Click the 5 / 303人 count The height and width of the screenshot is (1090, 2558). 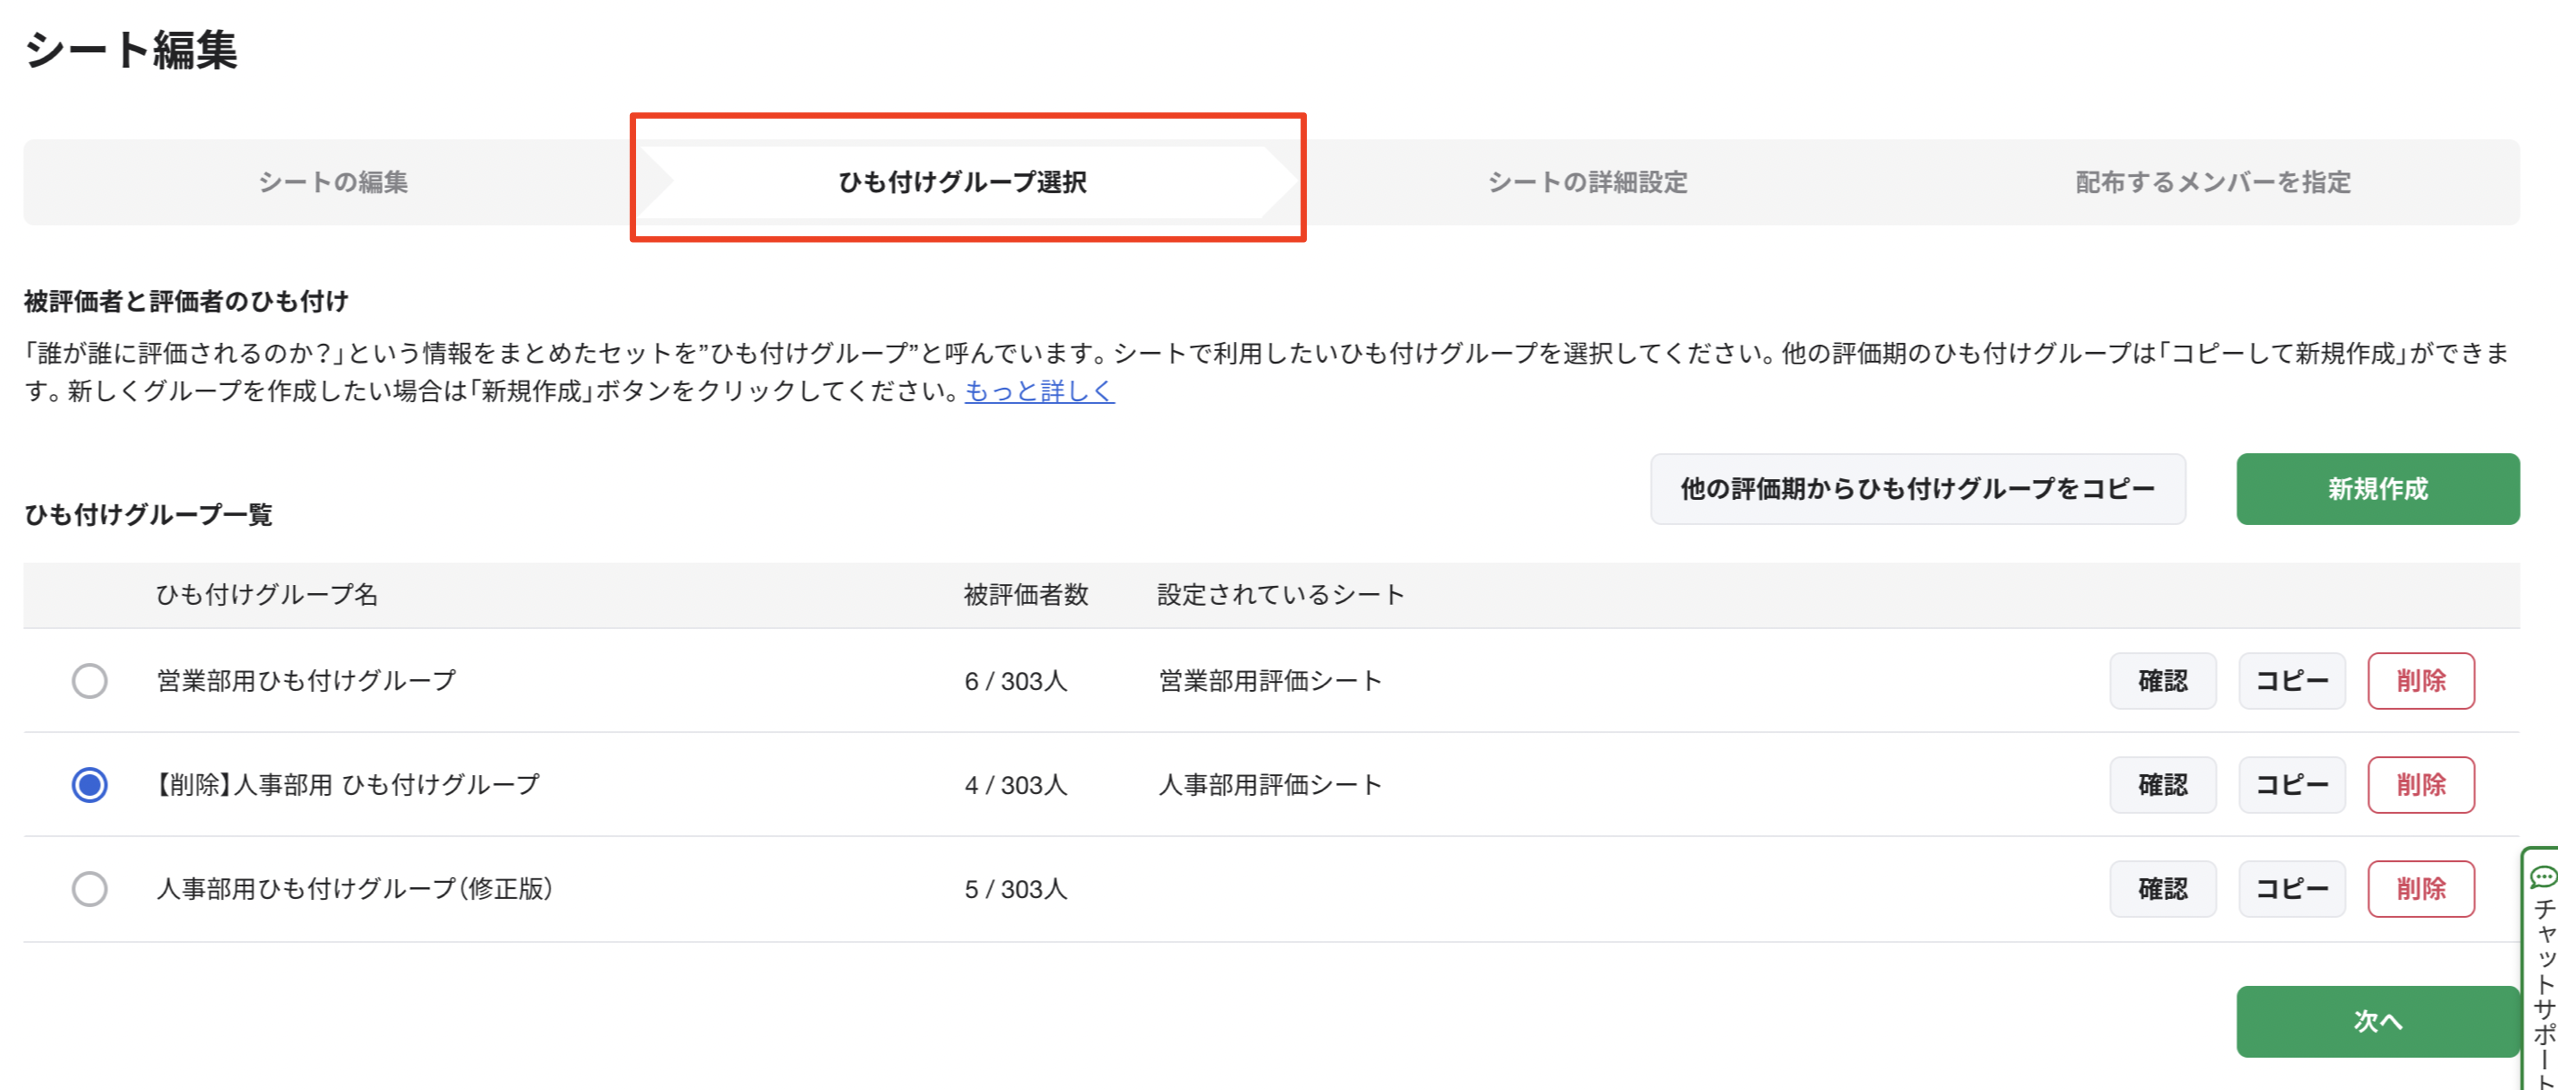pyautogui.click(x=1016, y=889)
